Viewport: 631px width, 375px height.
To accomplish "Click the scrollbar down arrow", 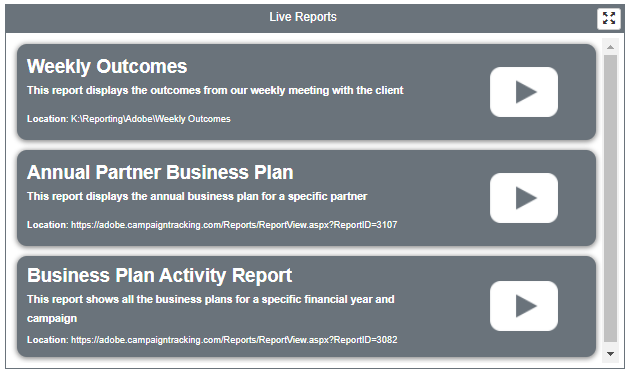I will coord(610,354).
